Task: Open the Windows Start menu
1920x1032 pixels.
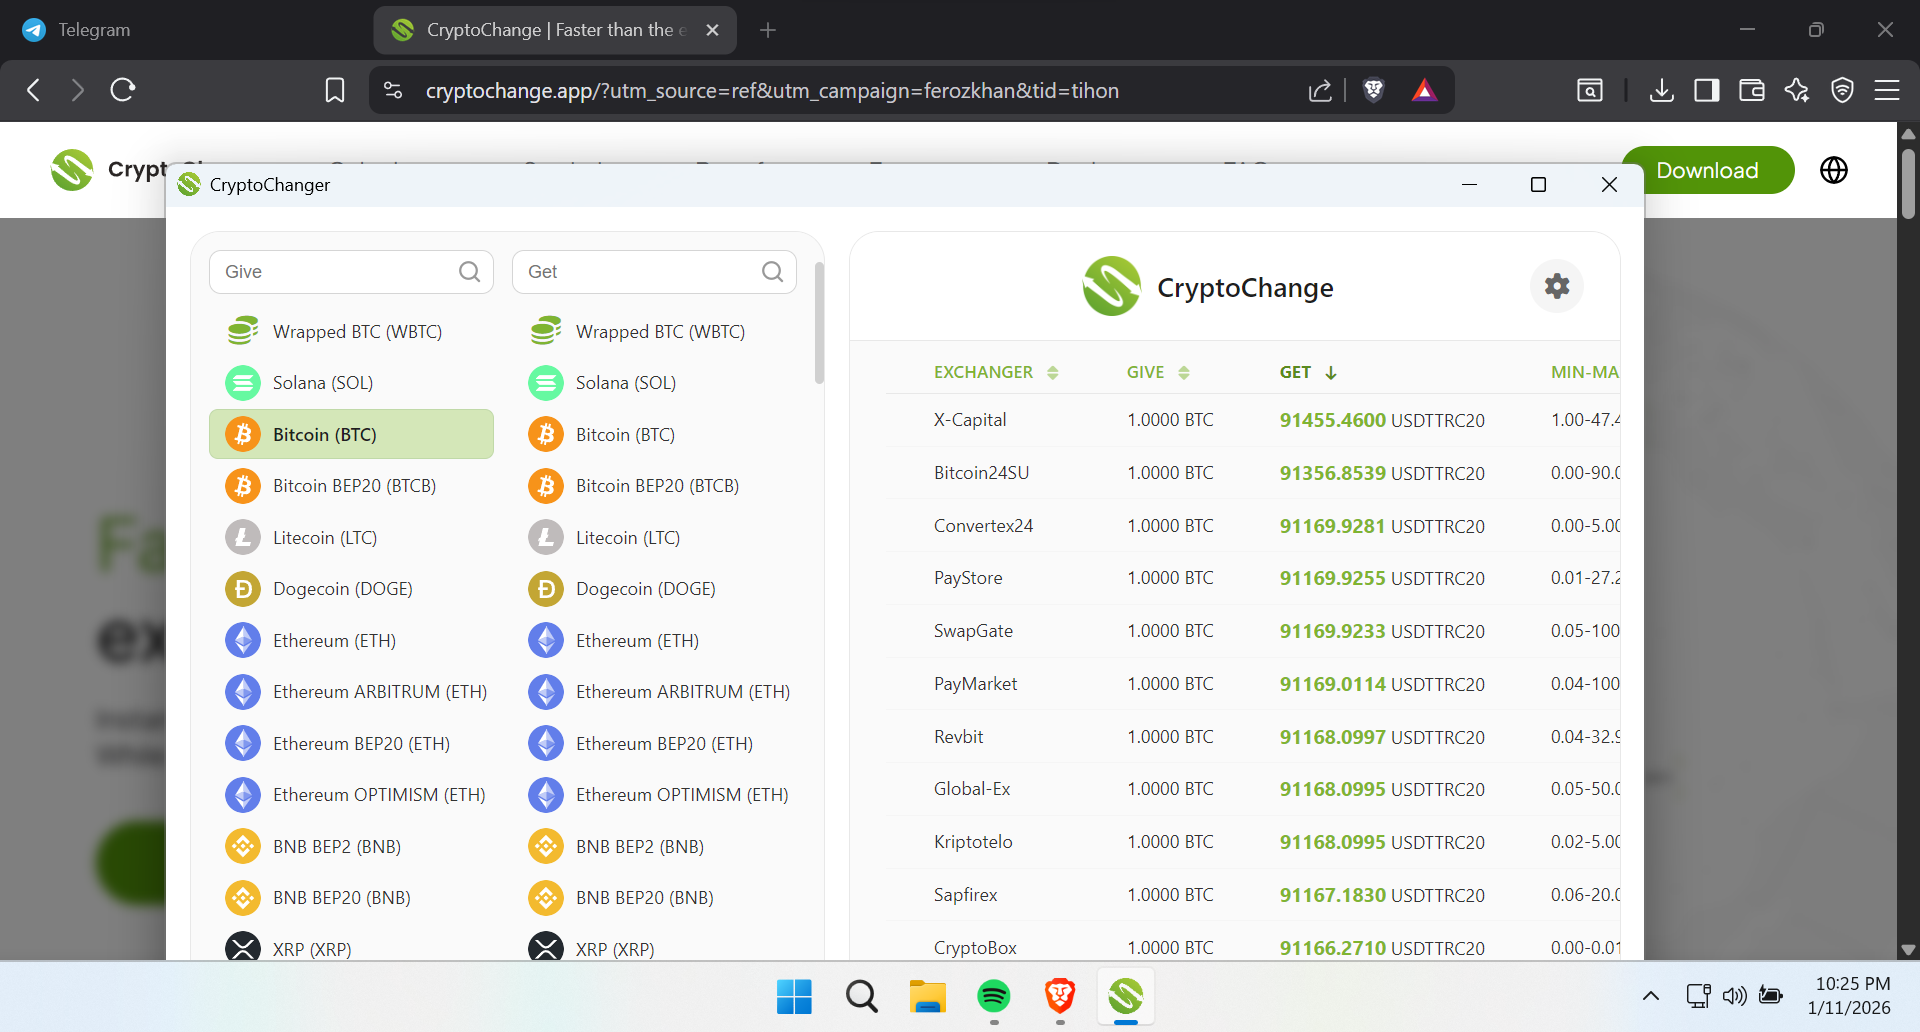Action: click(x=795, y=996)
